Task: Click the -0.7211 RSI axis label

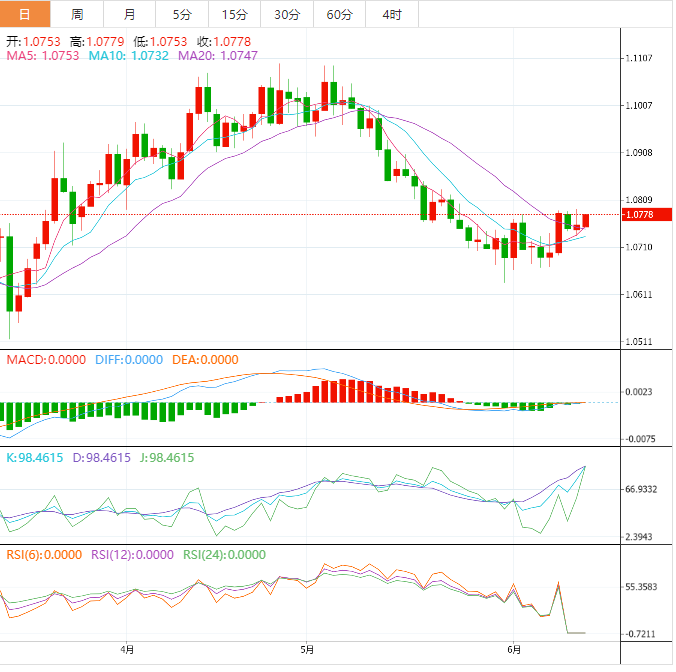Action: coord(640,634)
